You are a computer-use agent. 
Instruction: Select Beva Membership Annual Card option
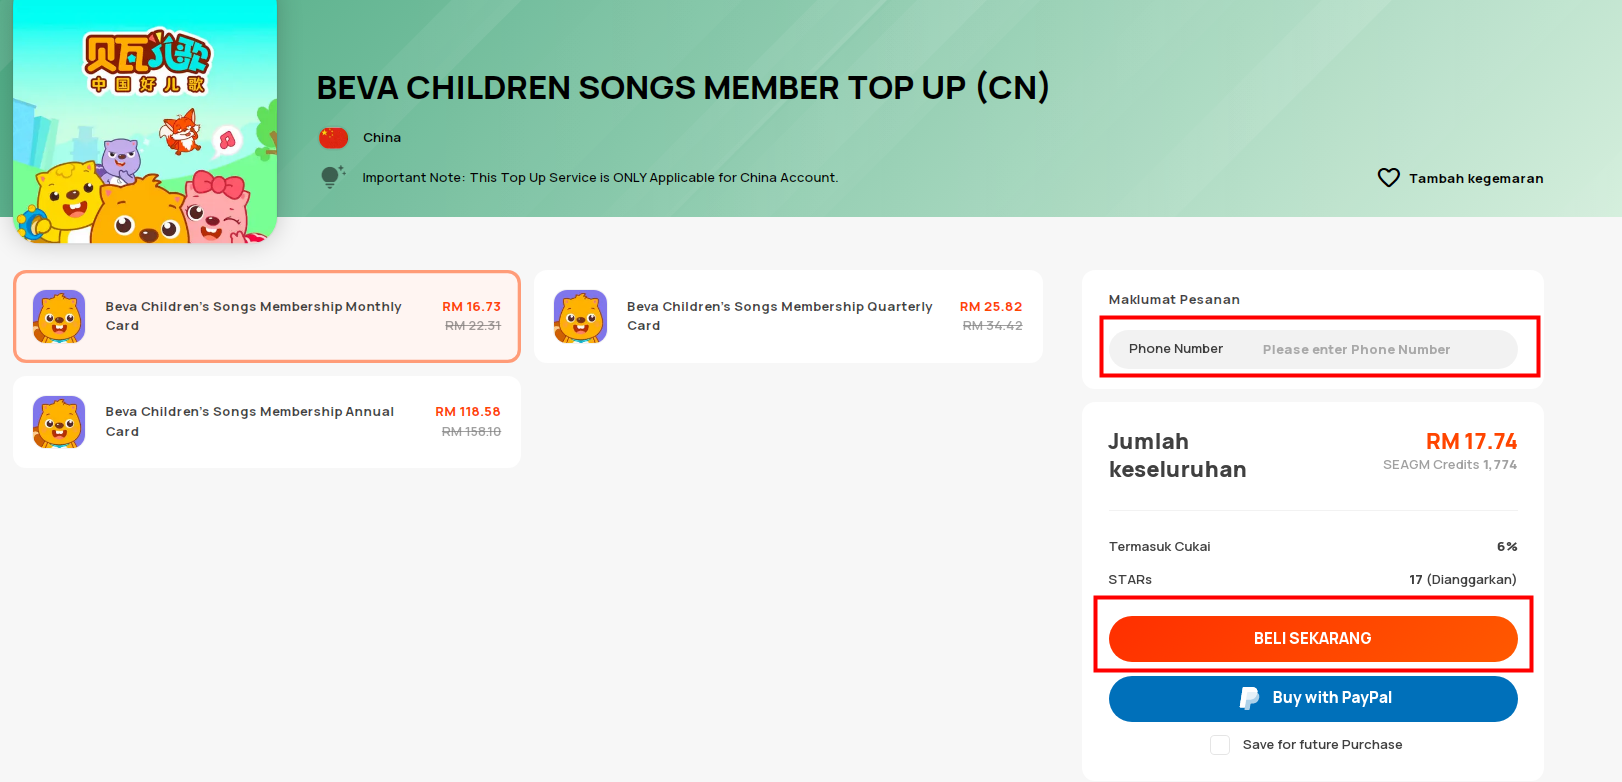click(267, 422)
